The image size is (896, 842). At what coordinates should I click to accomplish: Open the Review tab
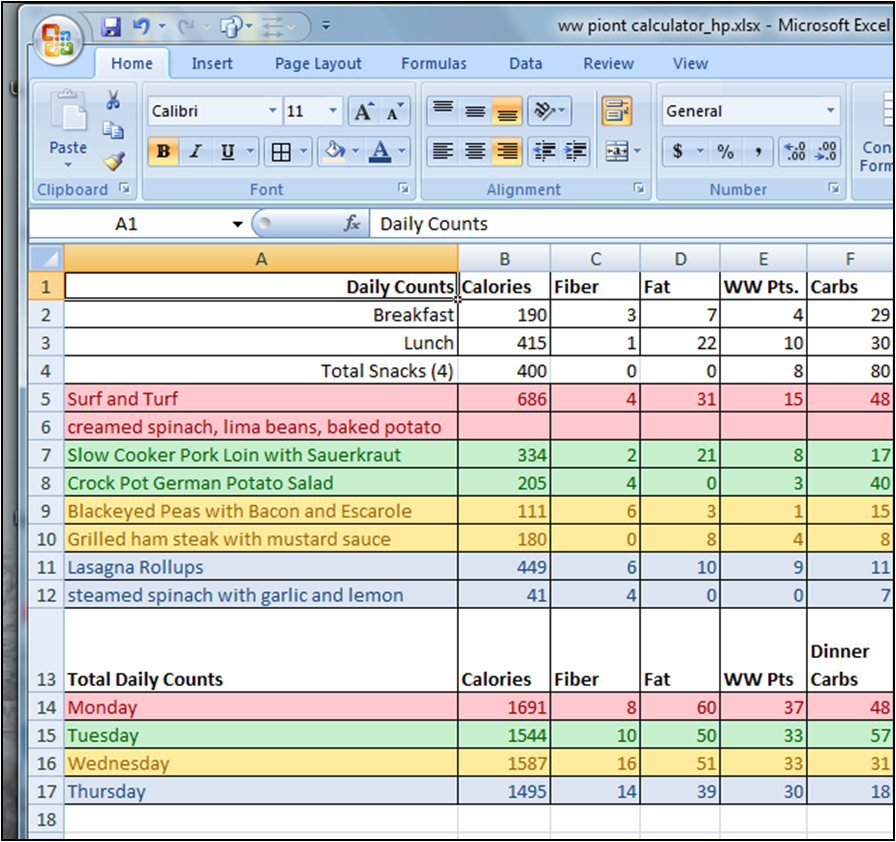(x=609, y=63)
